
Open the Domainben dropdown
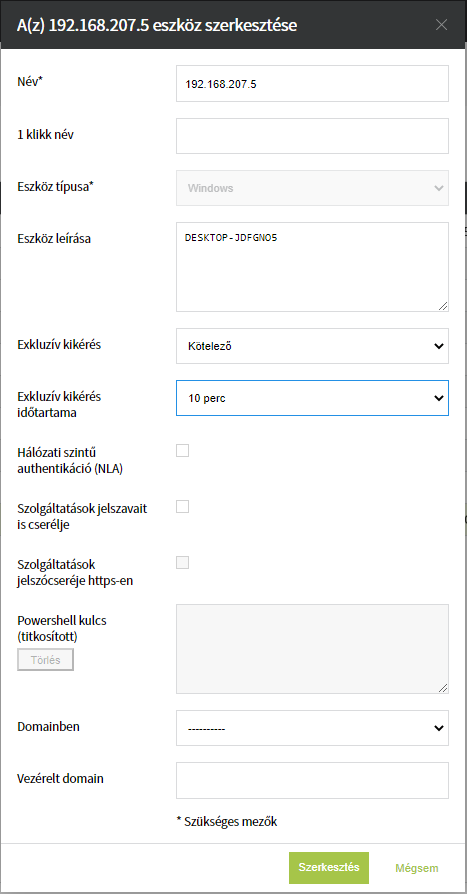(312, 728)
